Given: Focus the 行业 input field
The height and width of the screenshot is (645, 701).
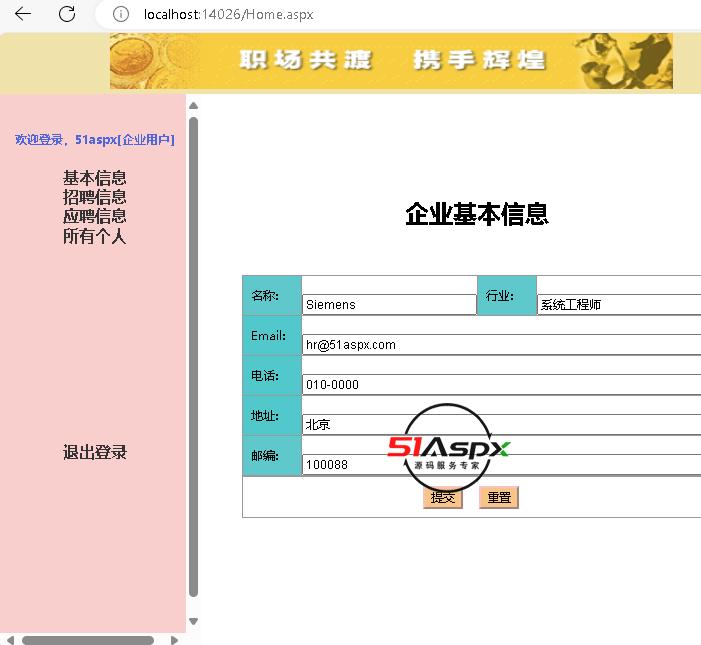Looking at the screenshot, I should [618, 304].
